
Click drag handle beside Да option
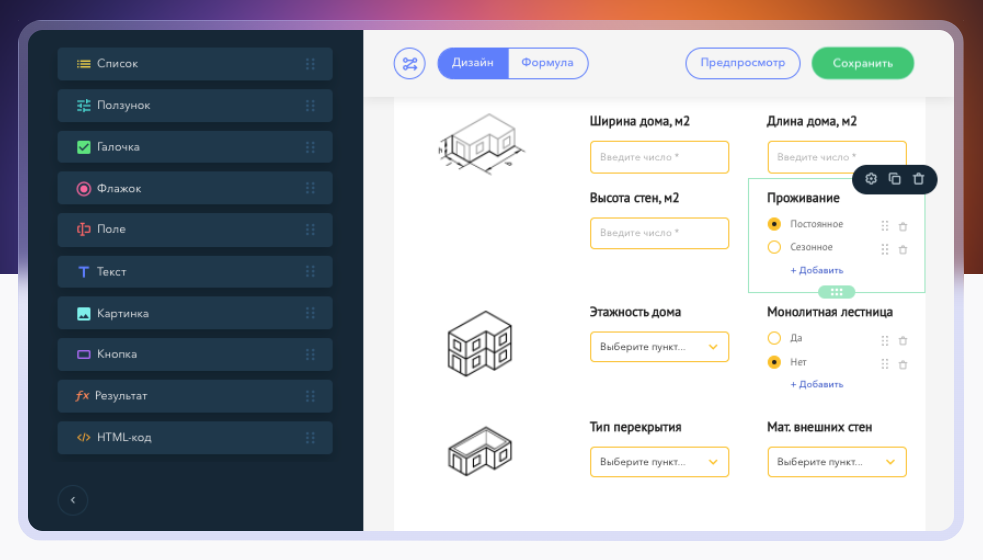point(885,341)
